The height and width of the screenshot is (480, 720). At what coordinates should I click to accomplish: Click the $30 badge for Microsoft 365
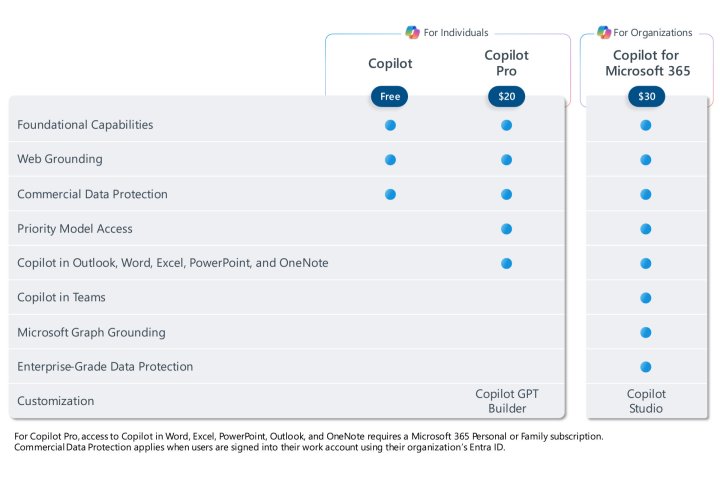646,97
